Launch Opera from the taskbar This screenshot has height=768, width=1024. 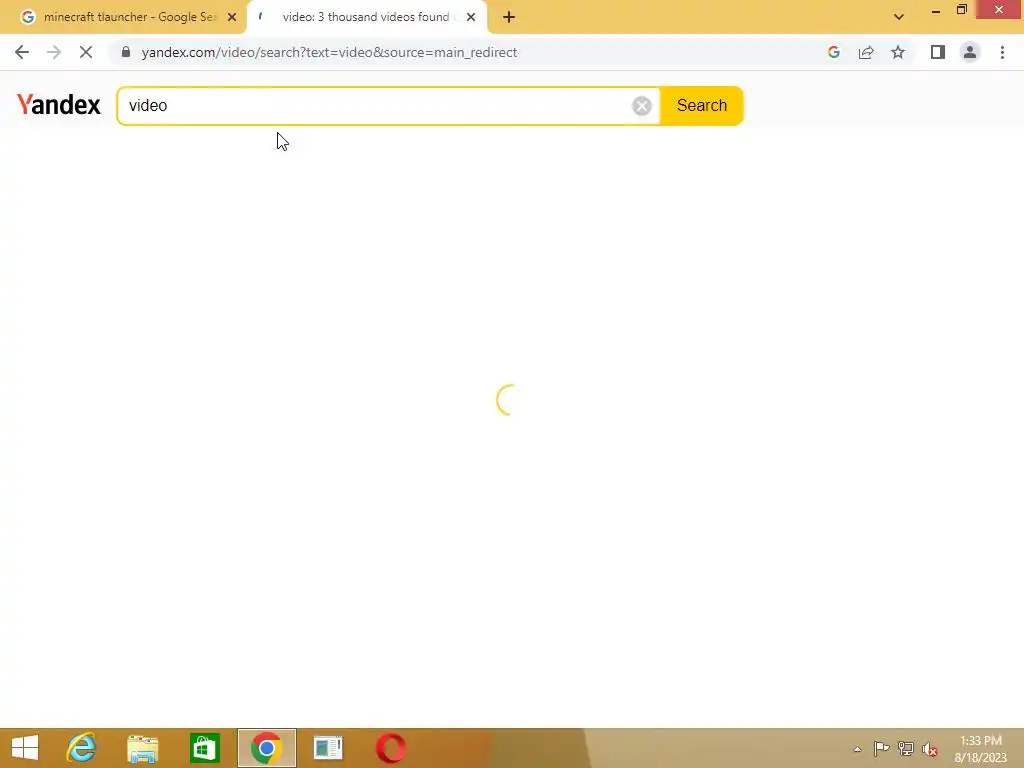(x=391, y=748)
